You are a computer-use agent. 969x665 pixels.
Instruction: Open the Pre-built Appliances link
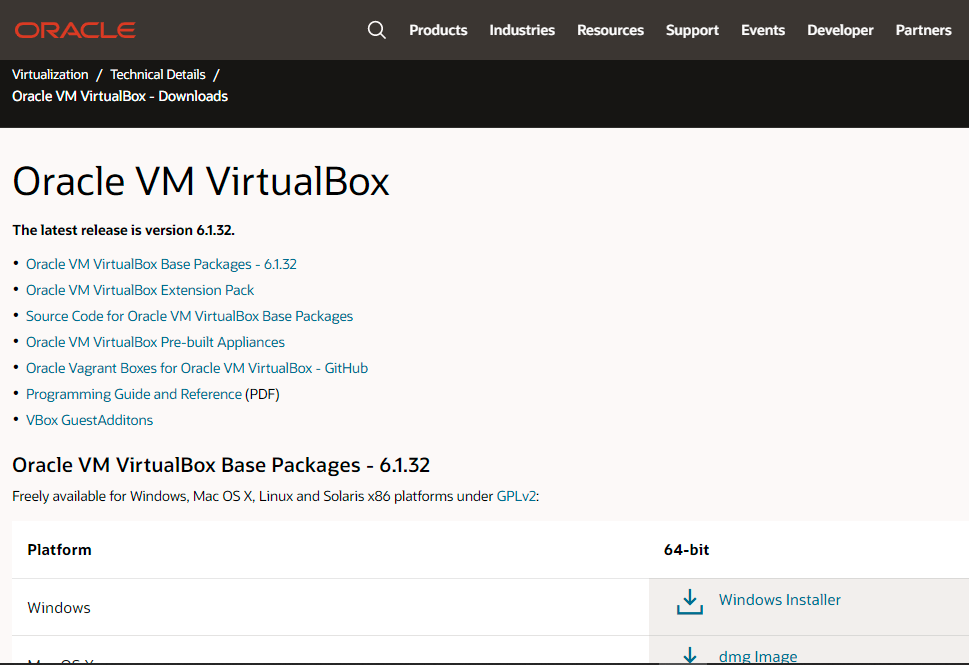coord(155,342)
